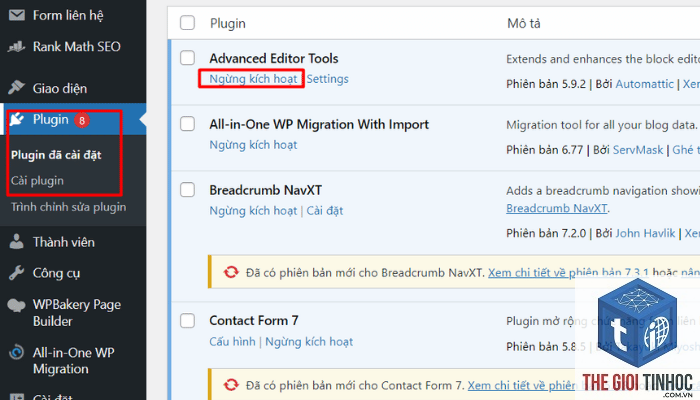Select Plugin đã cài đặt submenu
The width and height of the screenshot is (700, 400).
point(56,155)
